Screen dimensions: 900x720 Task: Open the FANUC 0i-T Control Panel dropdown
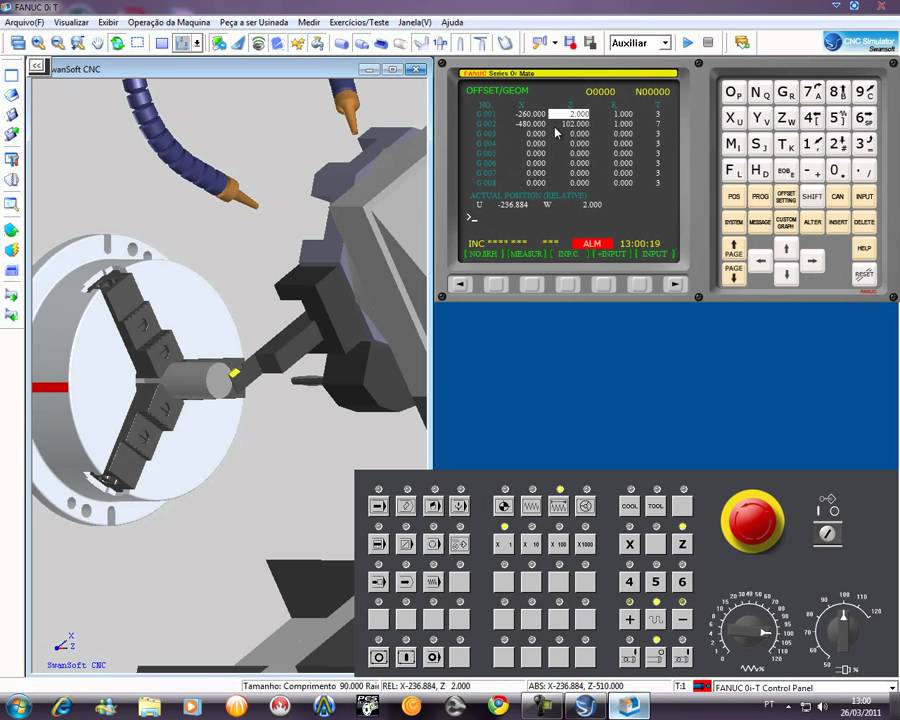coord(892,687)
